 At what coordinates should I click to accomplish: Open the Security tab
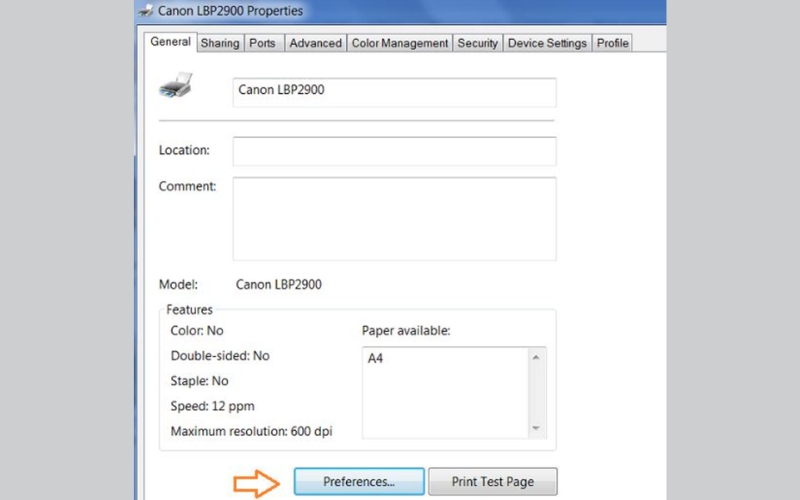coord(478,43)
